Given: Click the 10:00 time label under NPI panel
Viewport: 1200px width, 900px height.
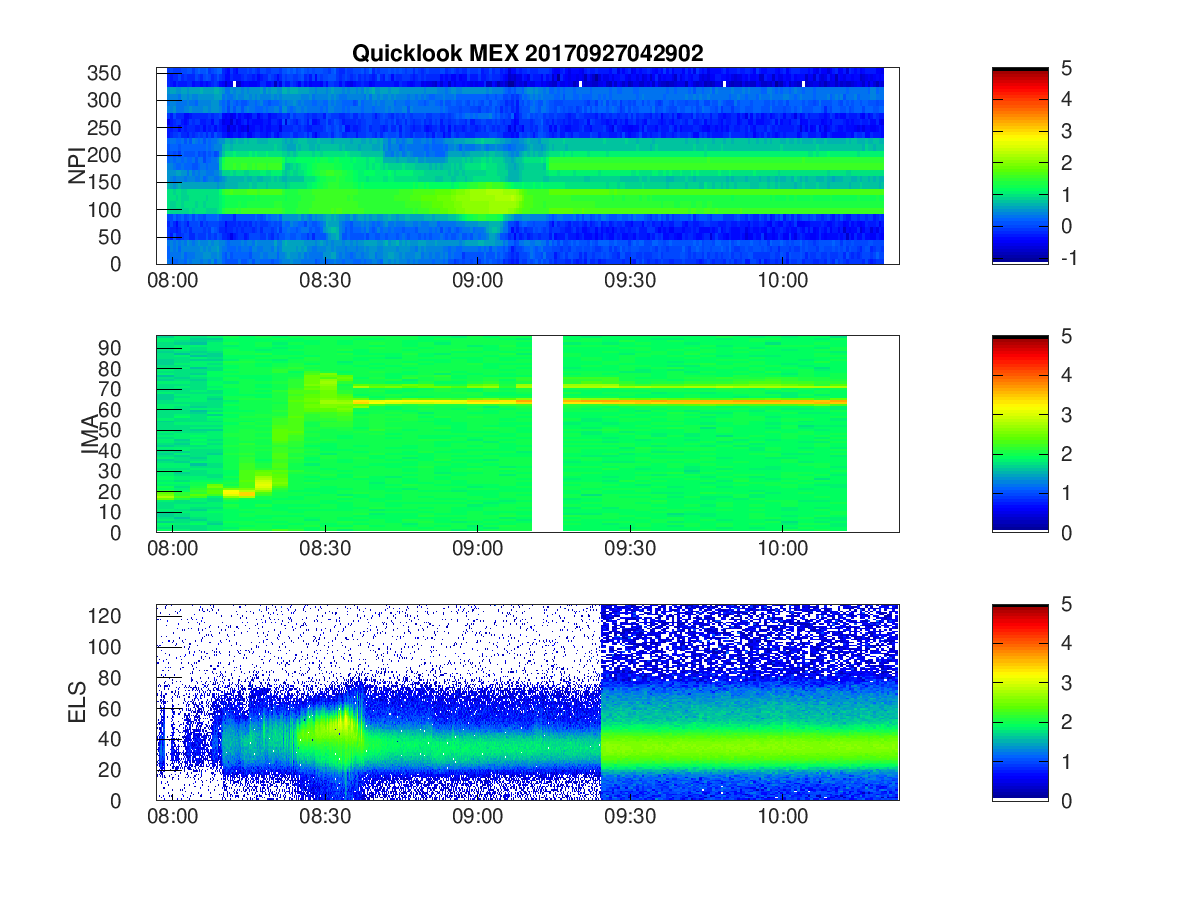Looking at the screenshot, I should [x=782, y=281].
